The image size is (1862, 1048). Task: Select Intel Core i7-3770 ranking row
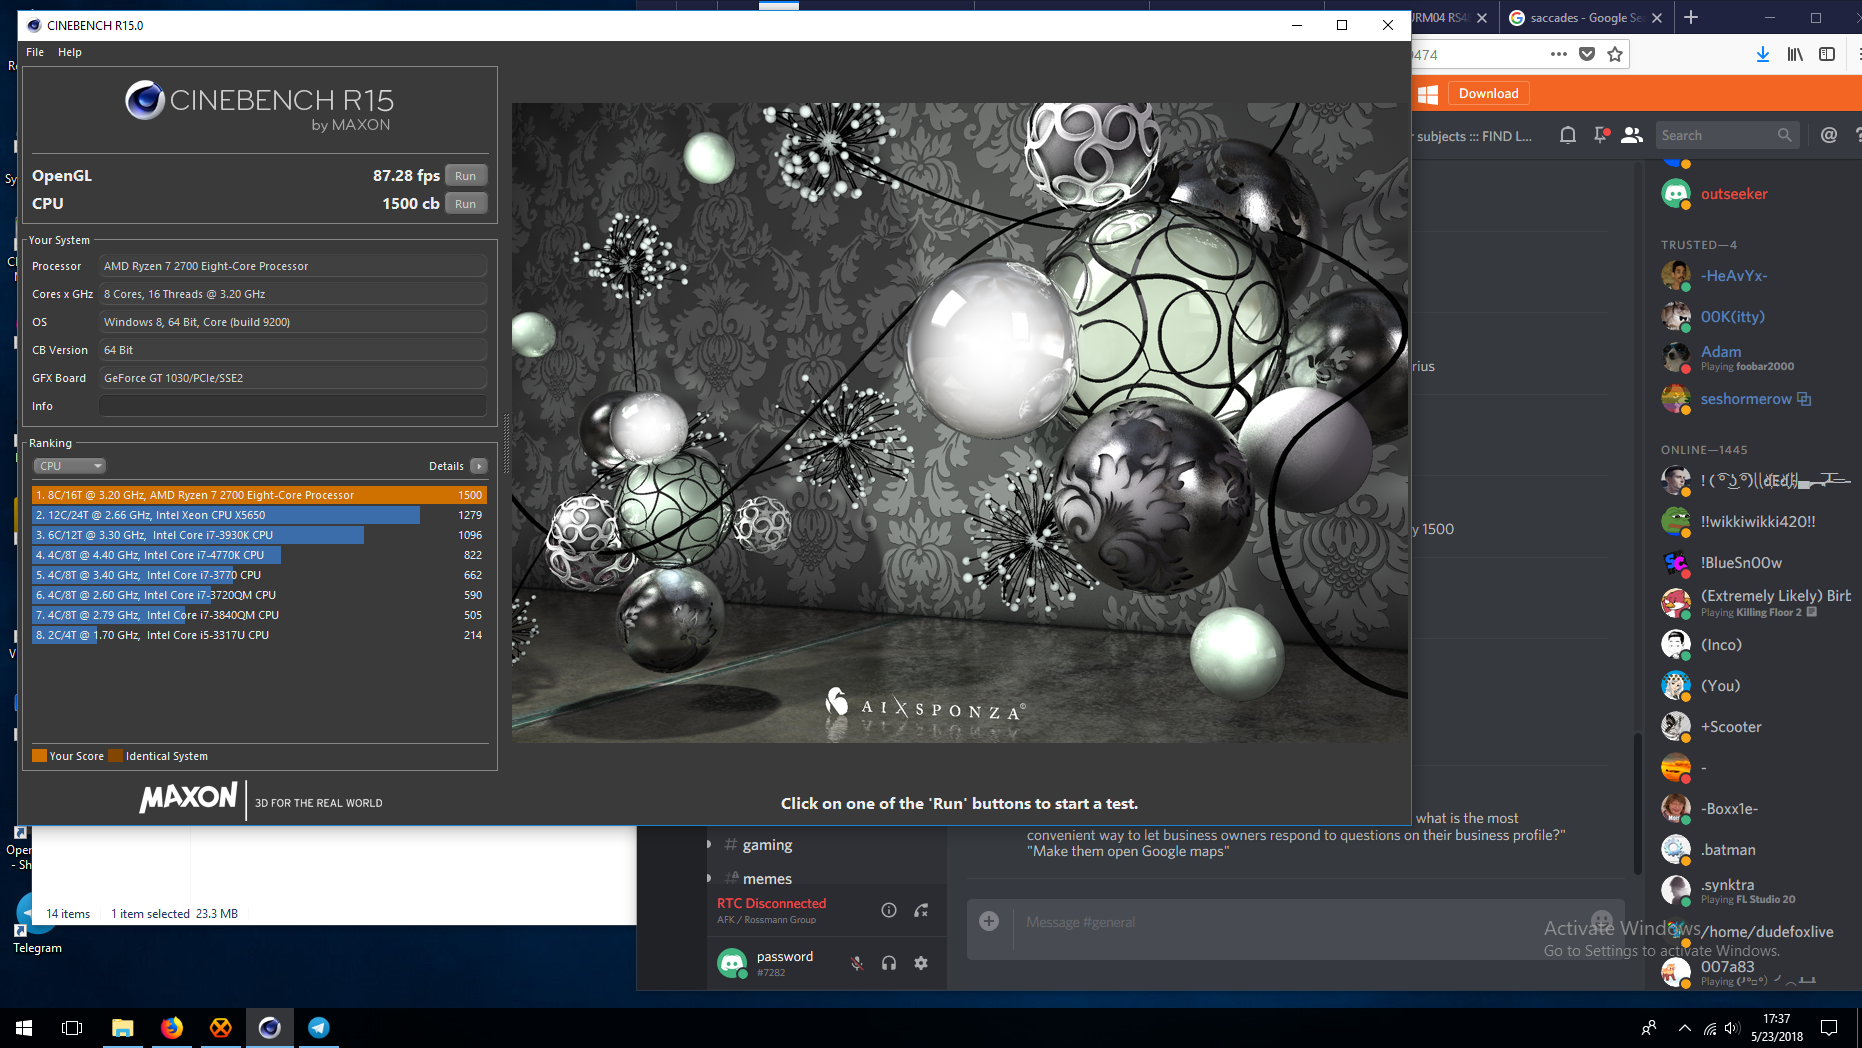point(259,575)
